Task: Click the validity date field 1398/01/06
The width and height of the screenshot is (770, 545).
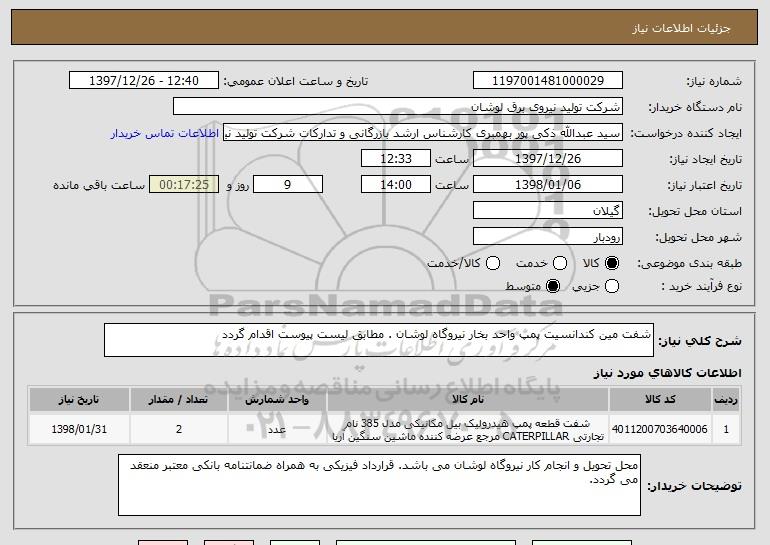Action: point(548,185)
